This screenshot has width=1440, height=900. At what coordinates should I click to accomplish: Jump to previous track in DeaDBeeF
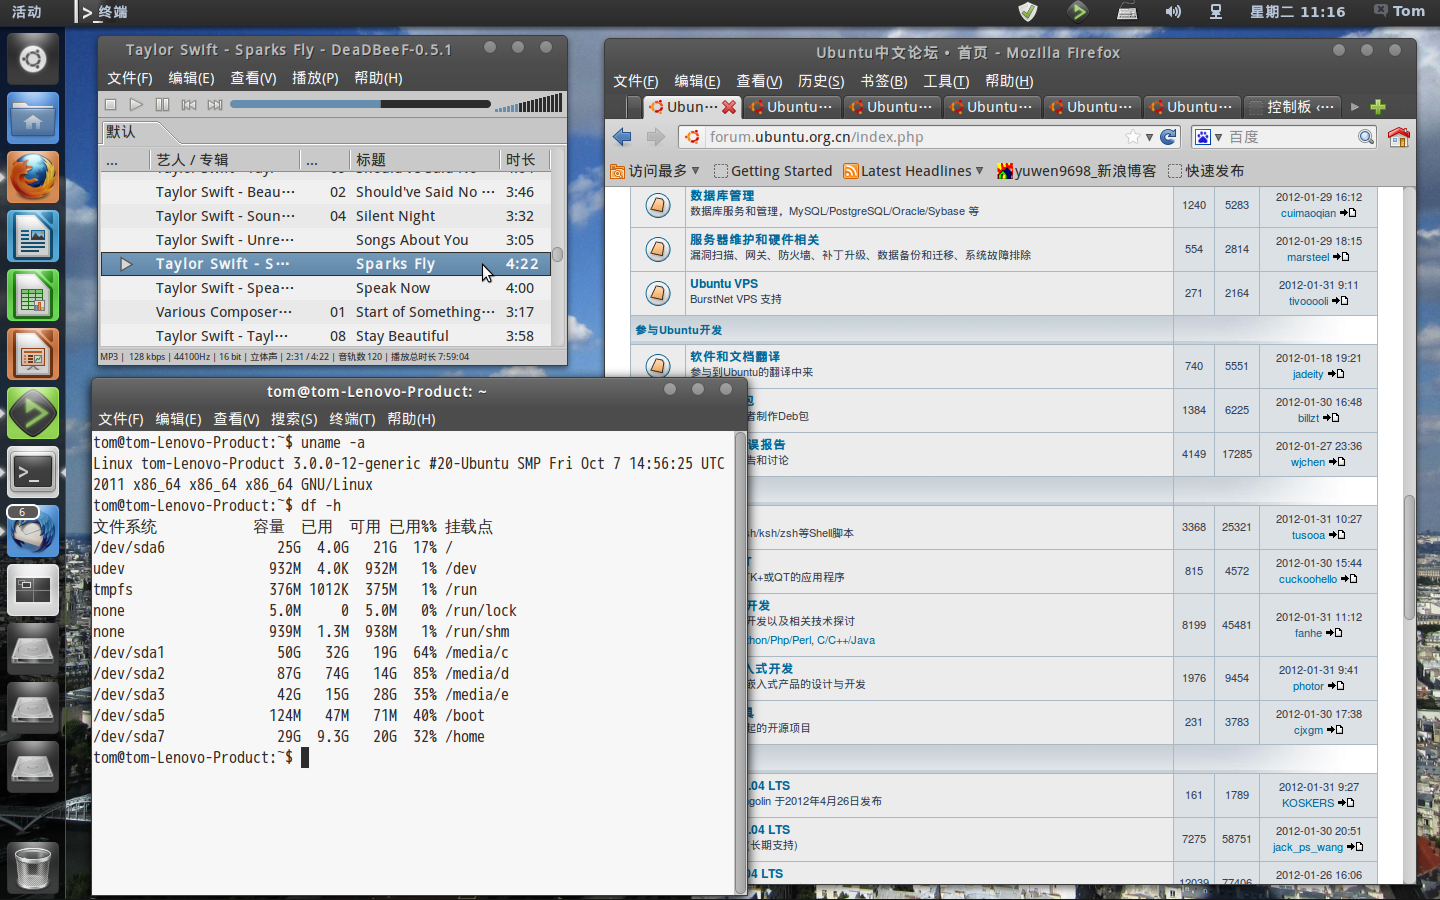[x=188, y=104]
